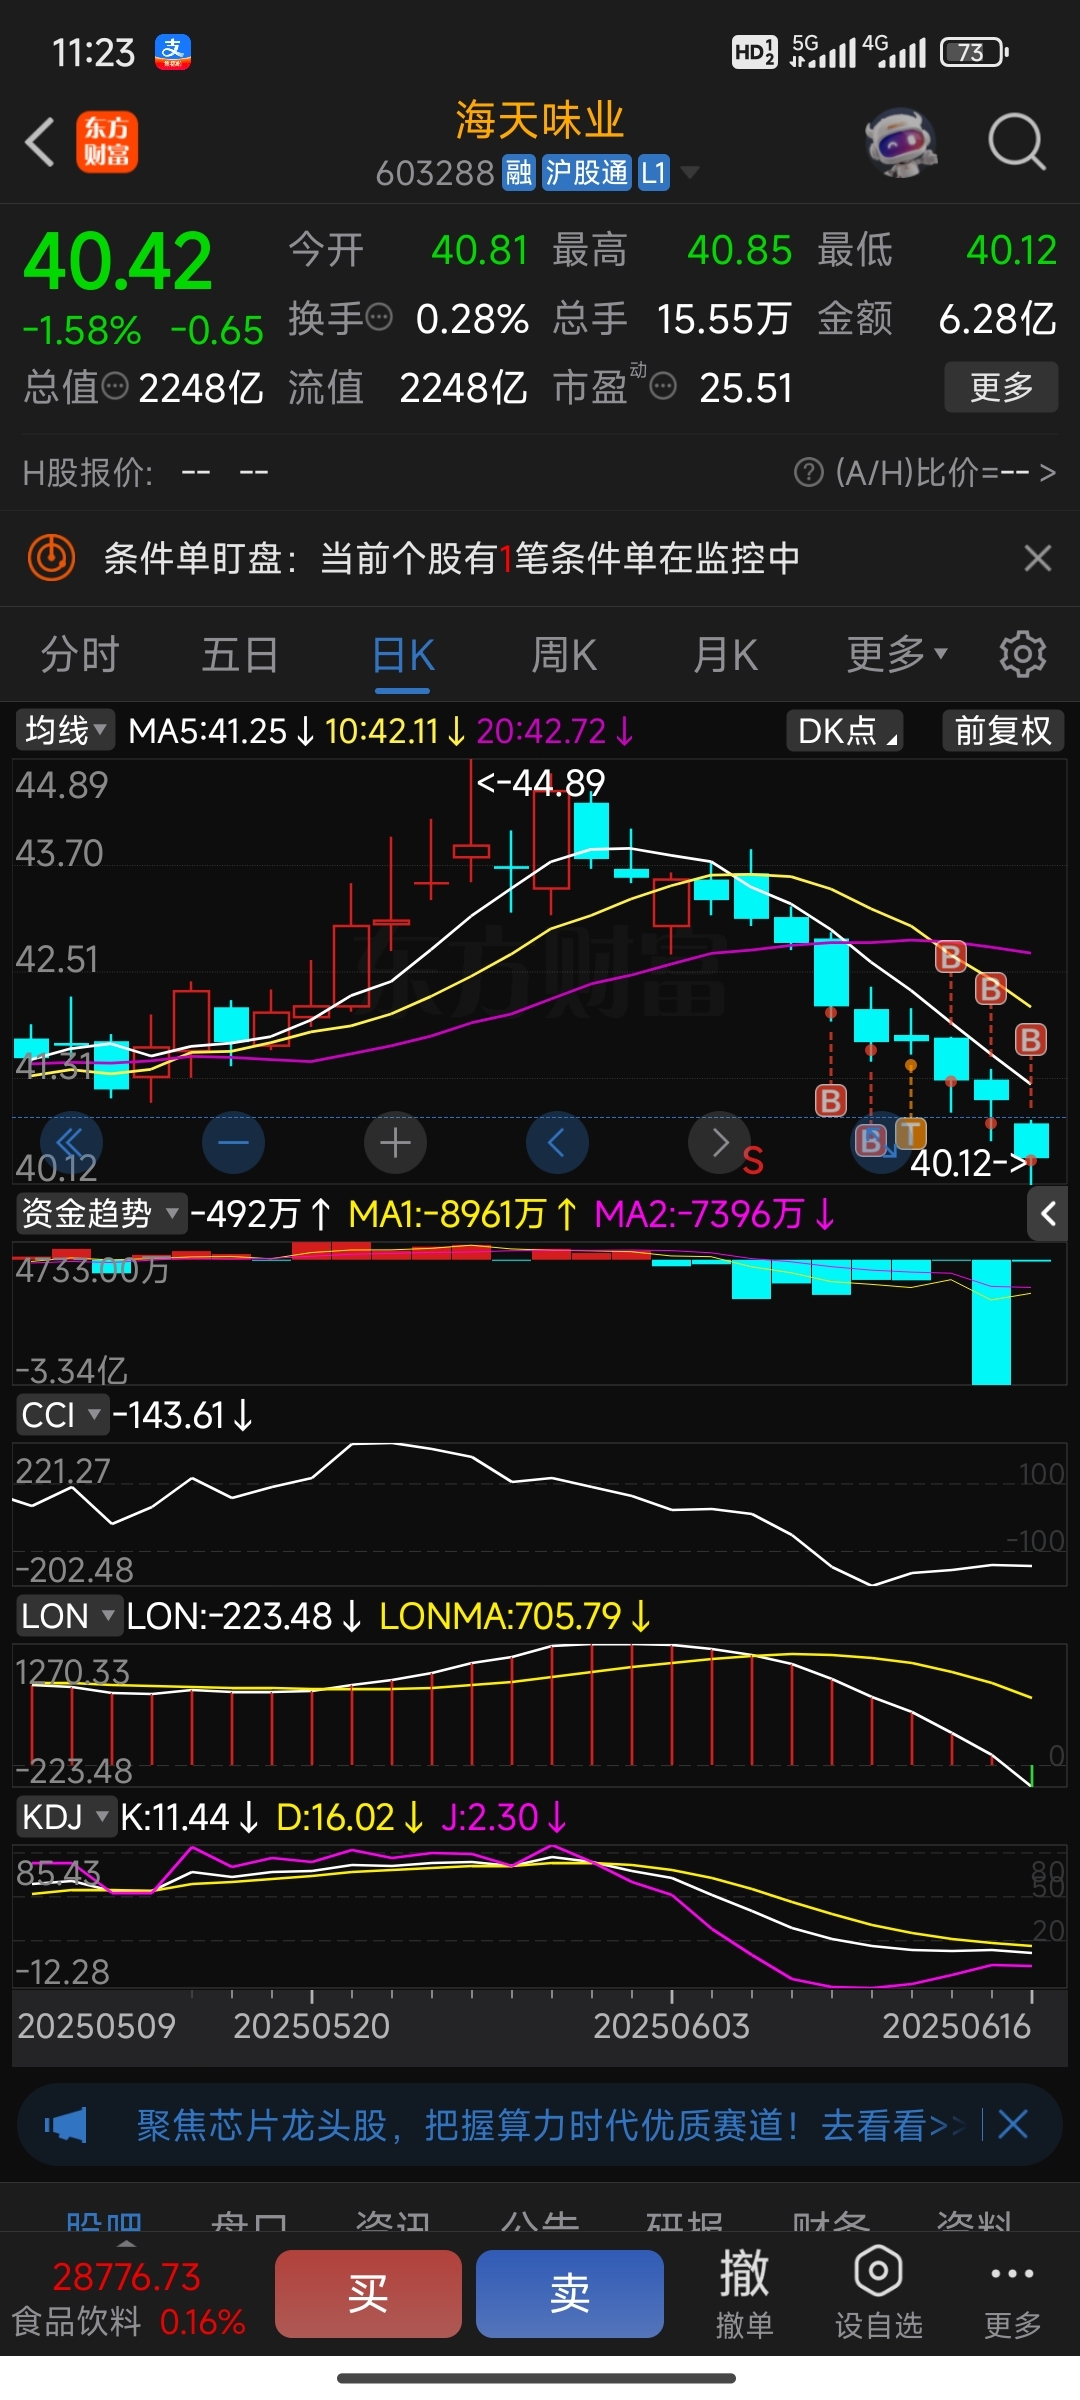The width and height of the screenshot is (1080, 2400).
Task: Tap the A/H比价 help question icon
Action: [808, 472]
